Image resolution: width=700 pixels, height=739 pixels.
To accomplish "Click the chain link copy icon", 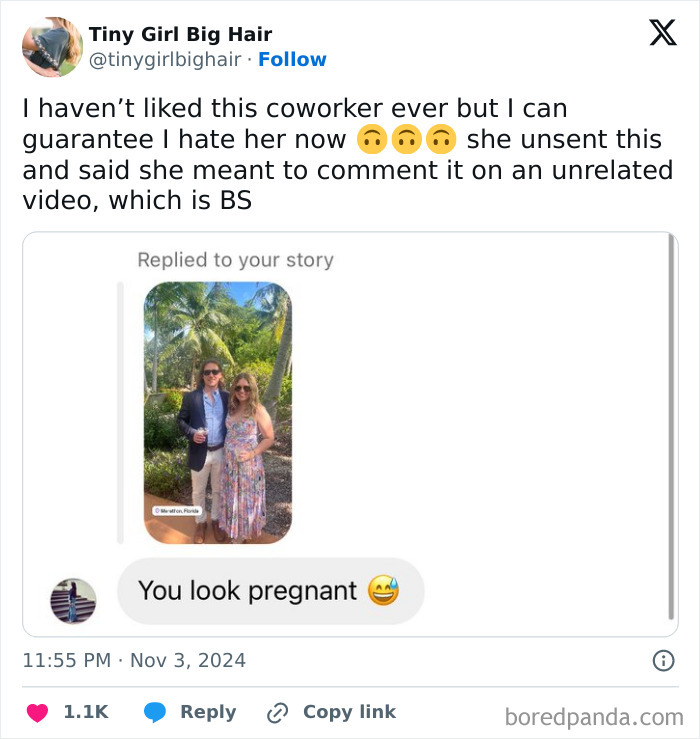I will pos(277,712).
